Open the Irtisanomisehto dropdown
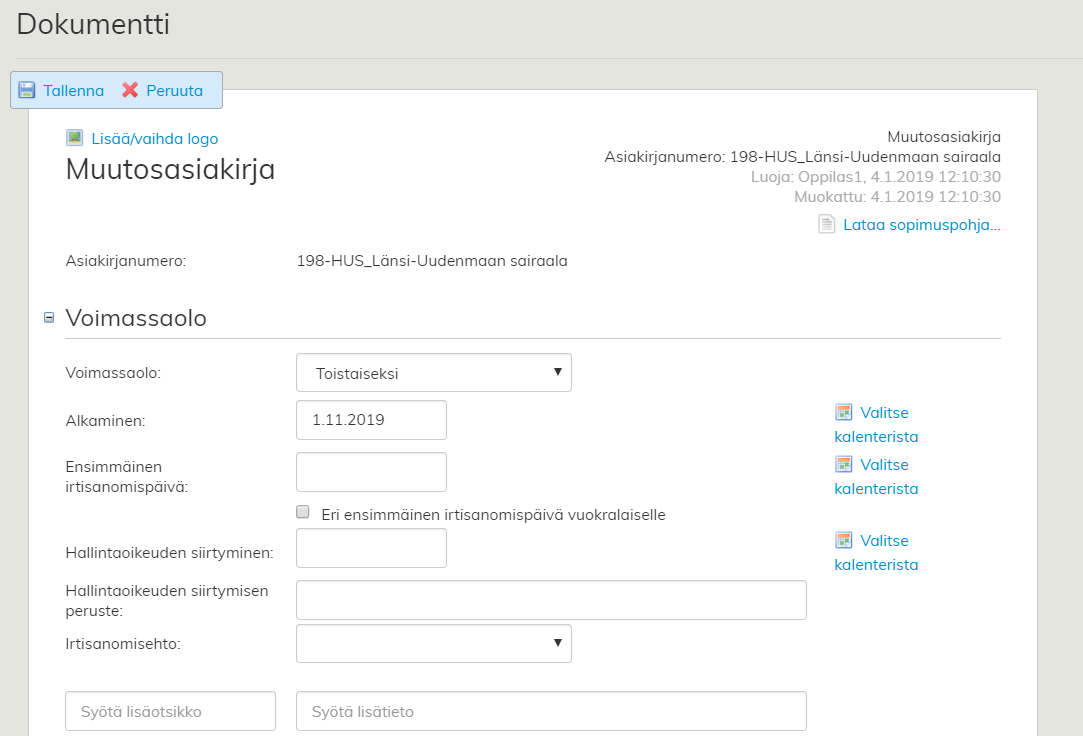The image size is (1083, 736). 433,644
